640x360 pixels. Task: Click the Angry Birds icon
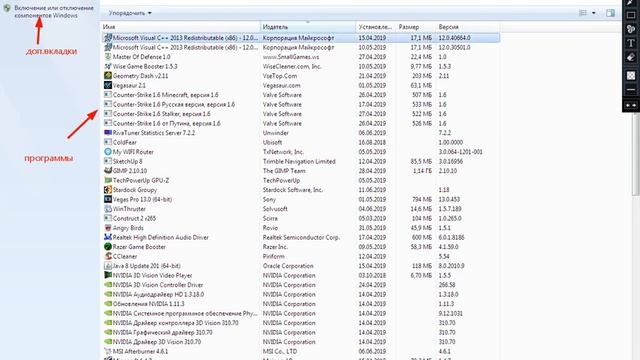click(108, 228)
